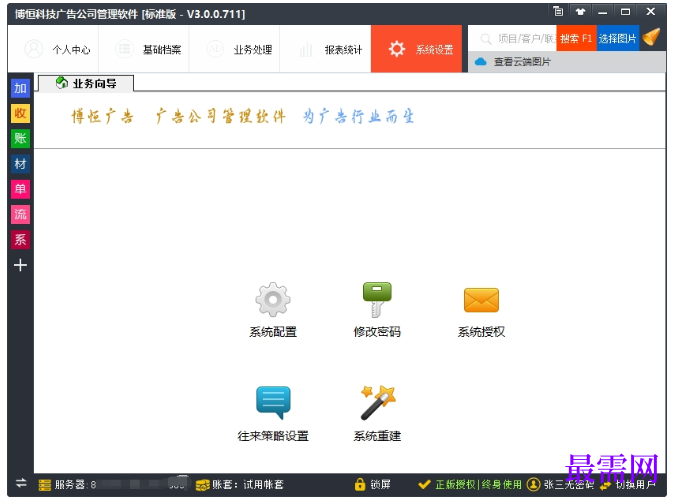Click the red 系 sidebar icon
Screen dimensions: 677x500
20,239
